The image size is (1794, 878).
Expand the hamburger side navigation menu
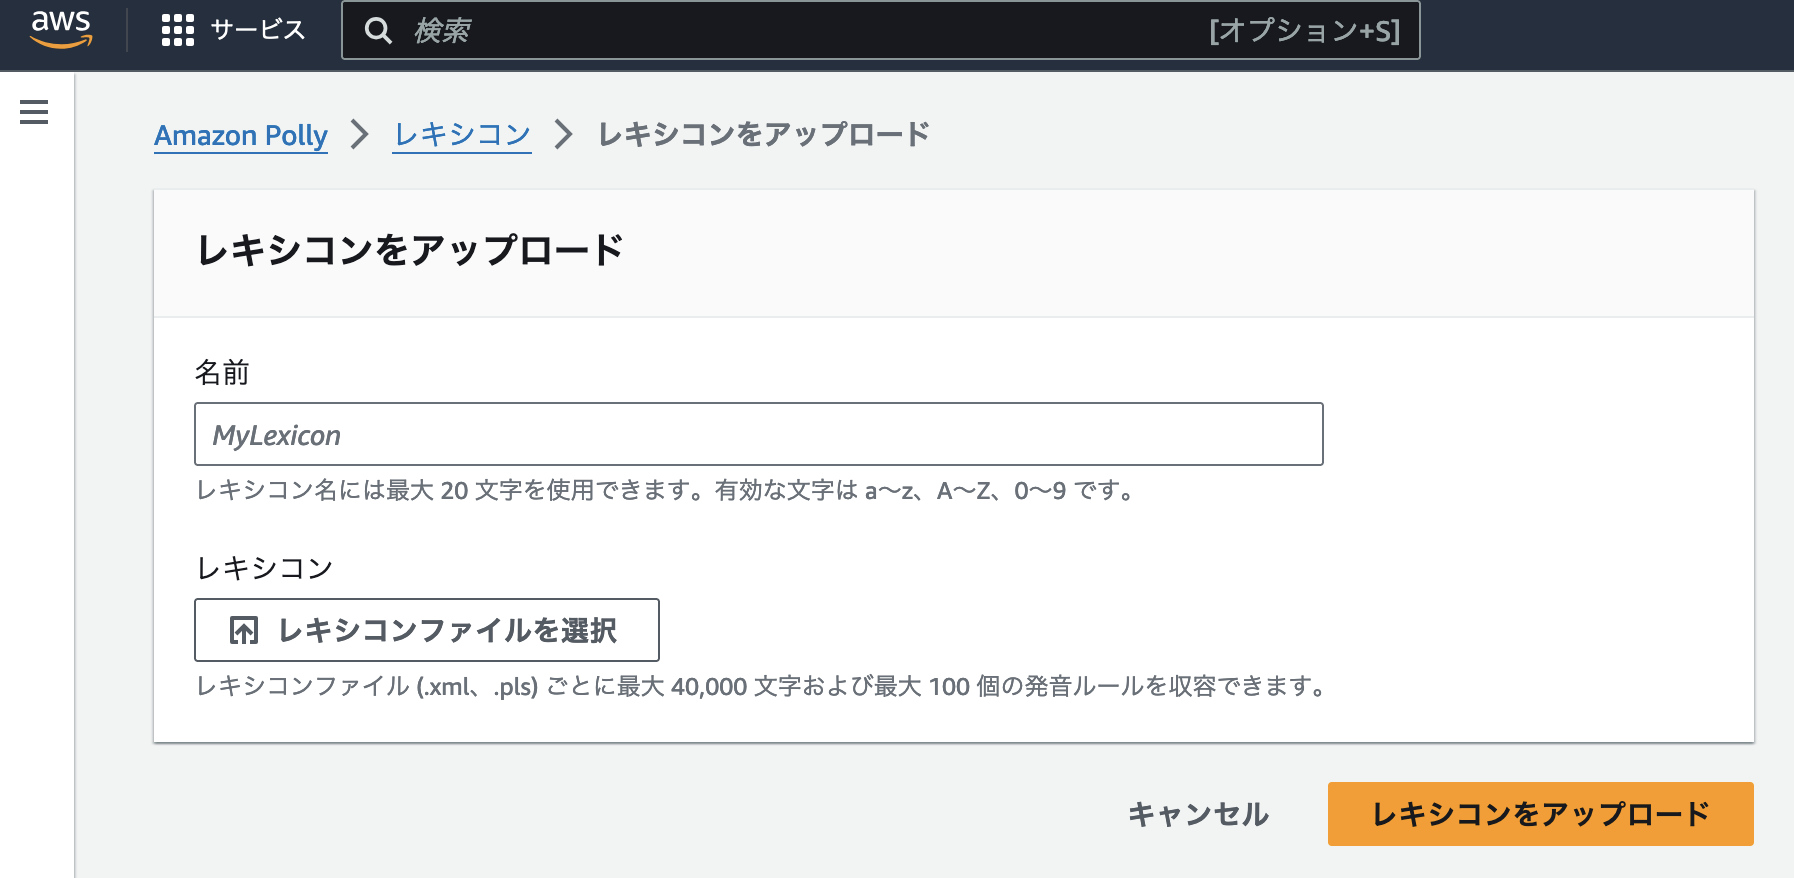tap(34, 112)
